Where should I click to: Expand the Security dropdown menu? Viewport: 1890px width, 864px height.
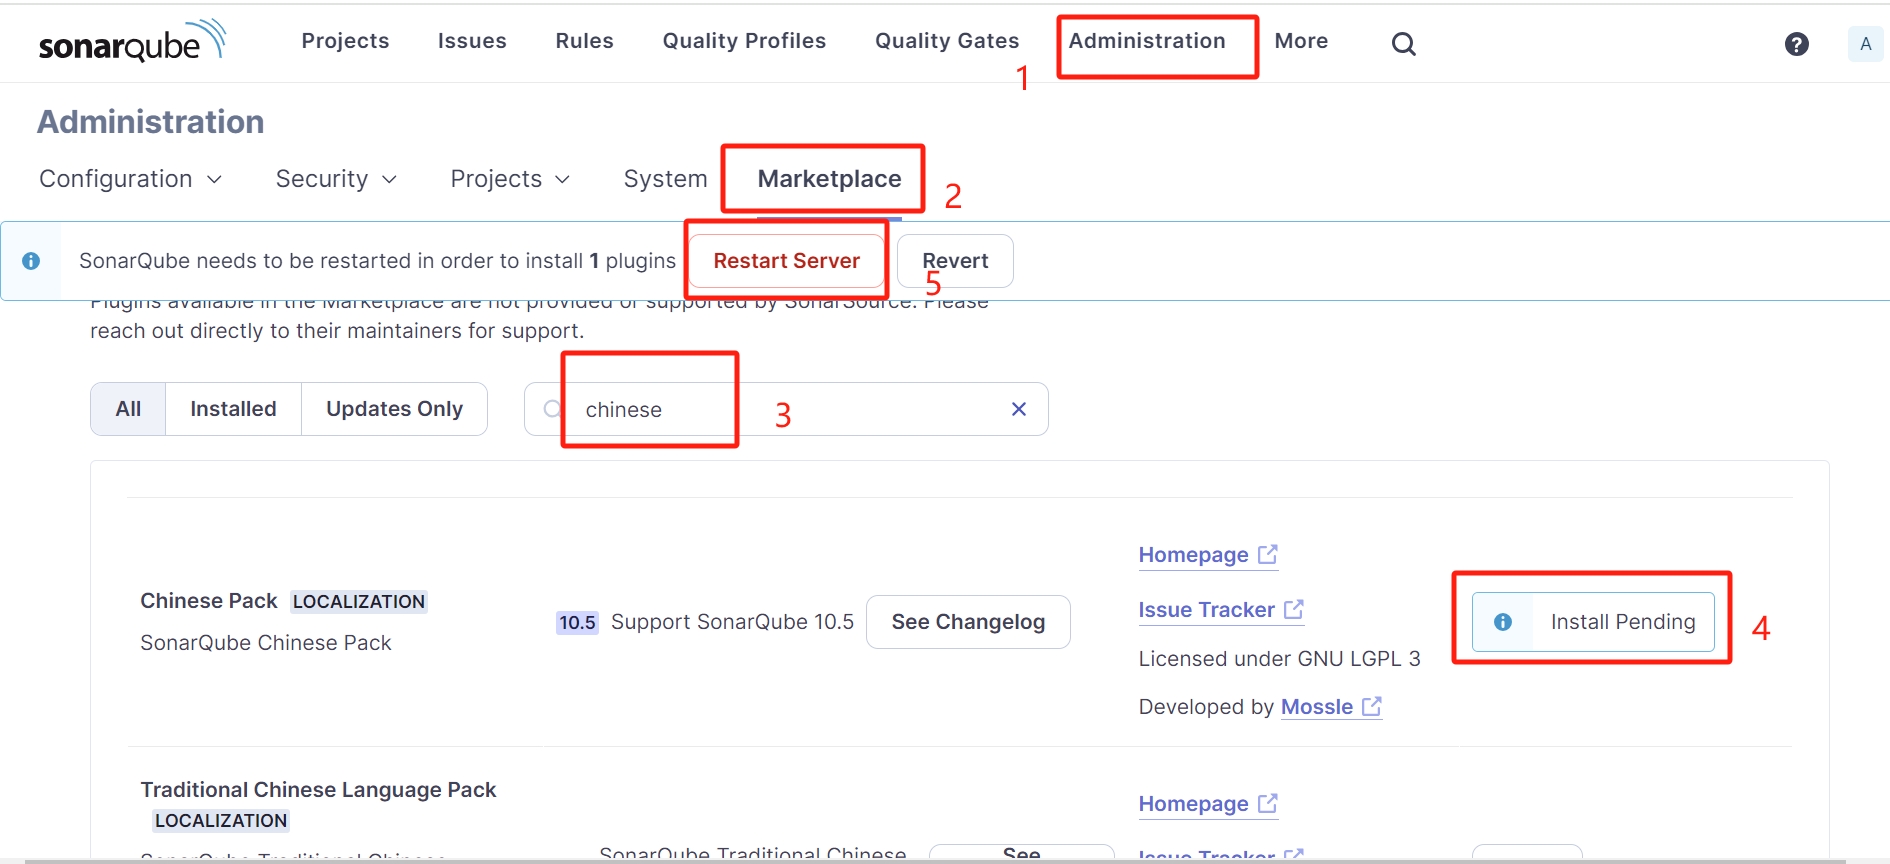(336, 179)
